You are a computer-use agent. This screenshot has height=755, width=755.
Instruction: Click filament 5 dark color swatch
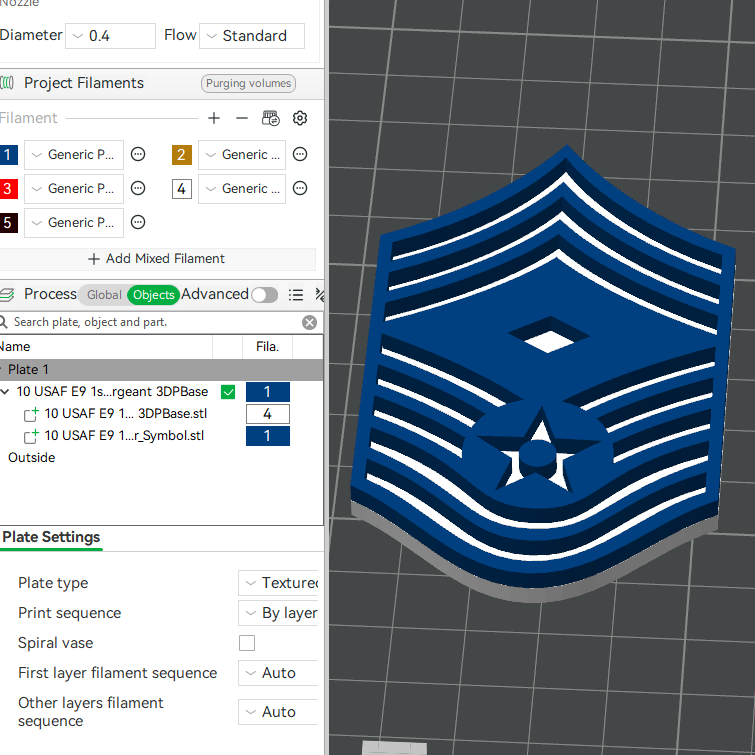[9, 222]
